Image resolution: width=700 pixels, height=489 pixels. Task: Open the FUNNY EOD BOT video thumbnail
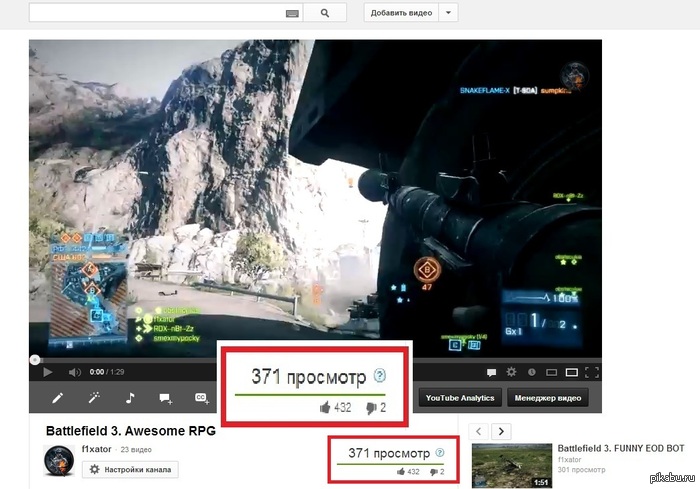(512, 465)
